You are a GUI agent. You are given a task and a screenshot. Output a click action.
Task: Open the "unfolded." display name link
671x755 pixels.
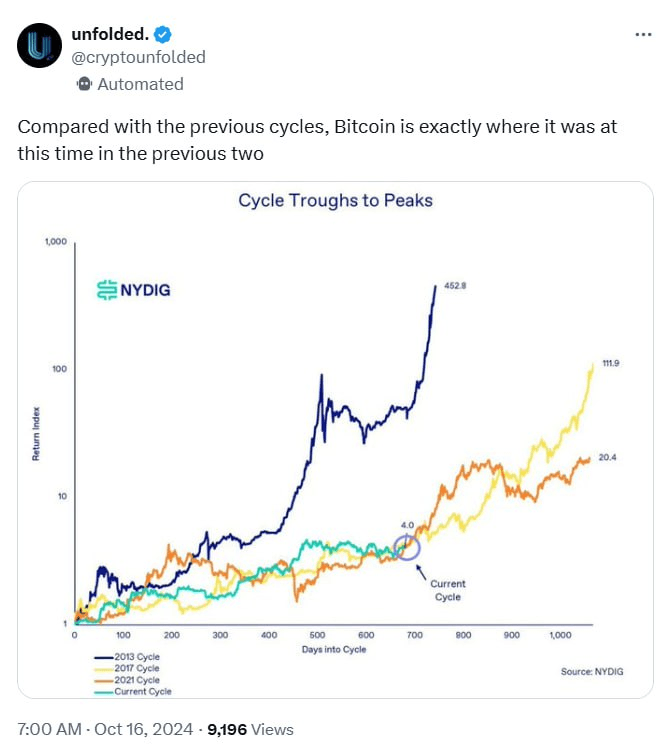pyautogui.click(x=110, y=35)
